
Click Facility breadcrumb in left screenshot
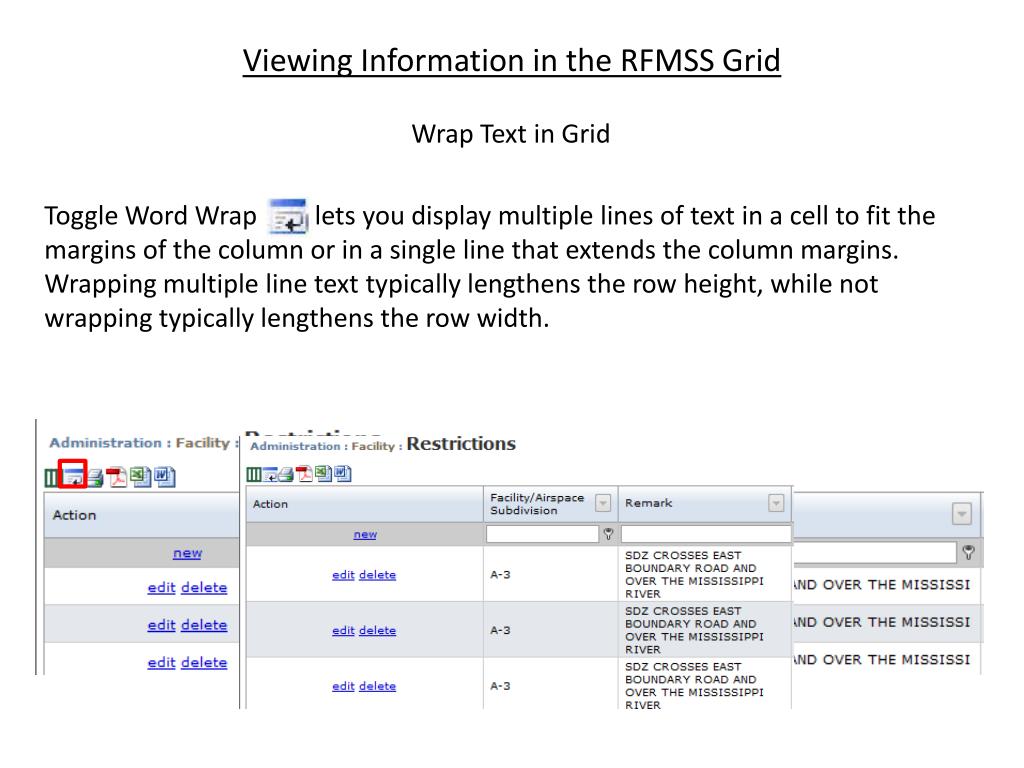202,443
